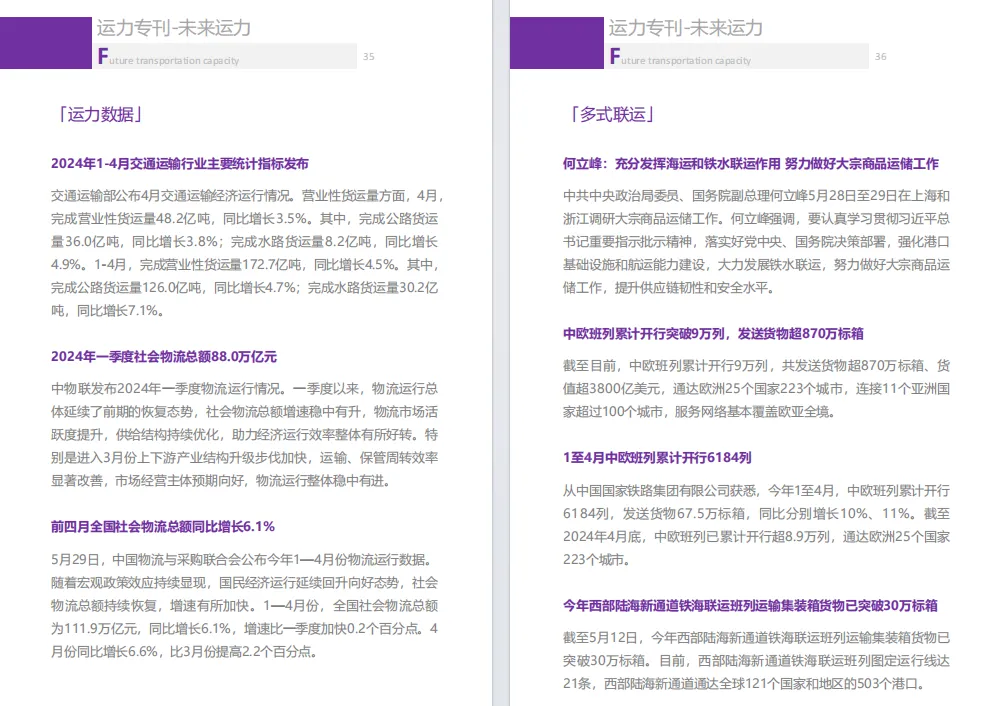
Task: Click headline 2024年1-4月交通运输行业主要统计指标发布
Action: (x=180, y=164)
